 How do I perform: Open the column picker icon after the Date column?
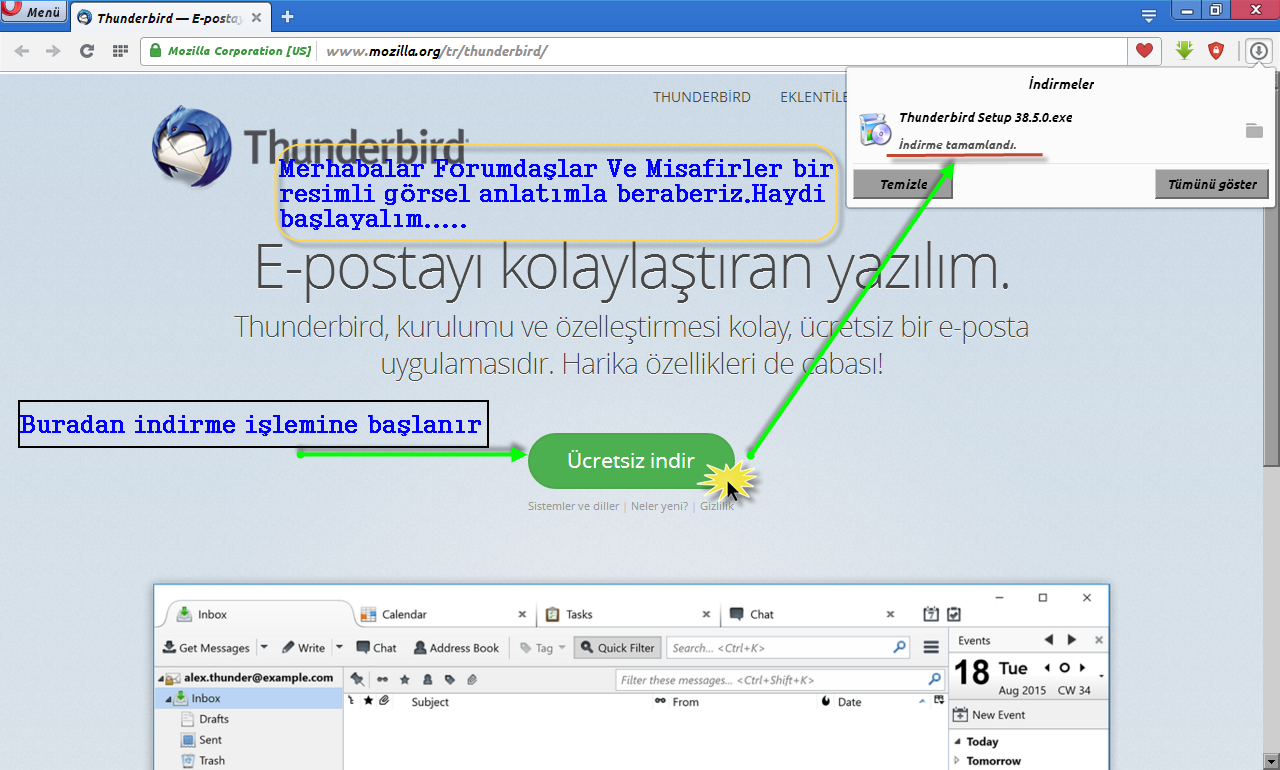point(938,701)
